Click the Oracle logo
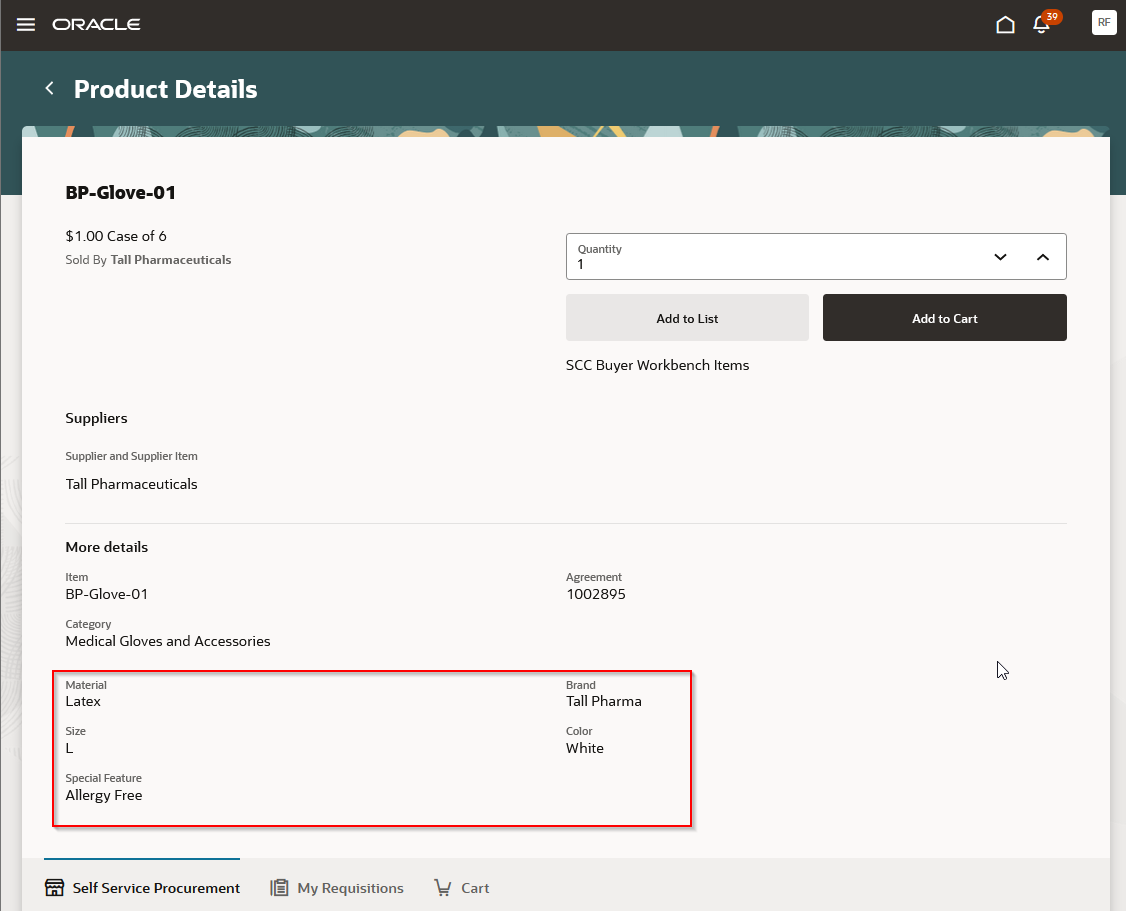The width and height of the screenshot is (1126, 911). click(x=96, y=24)
